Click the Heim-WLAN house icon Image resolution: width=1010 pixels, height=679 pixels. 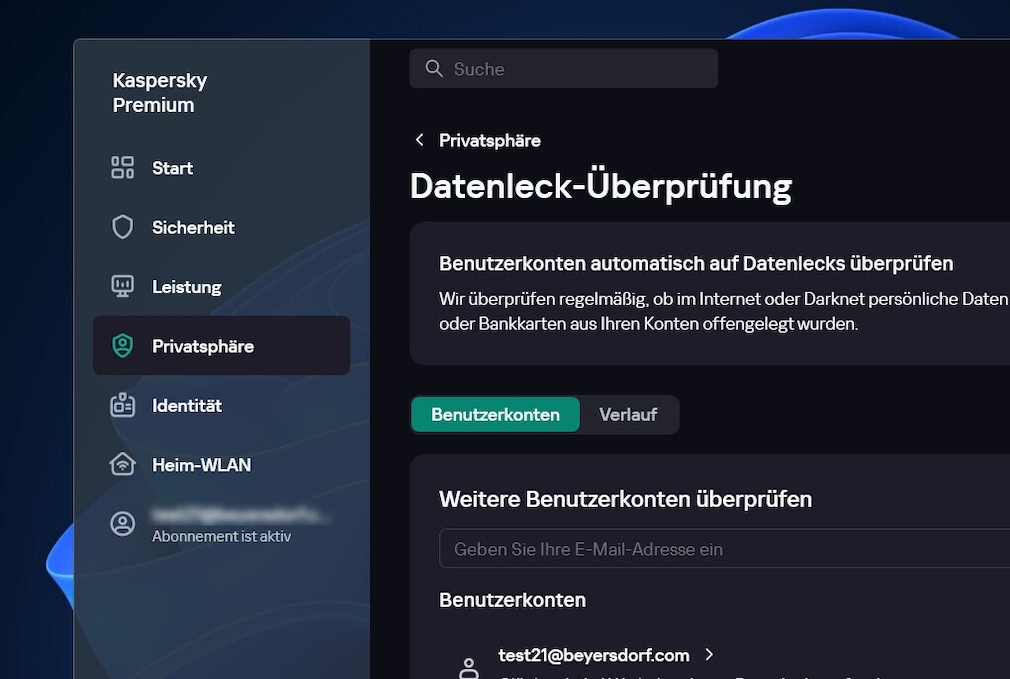(122, 464)
